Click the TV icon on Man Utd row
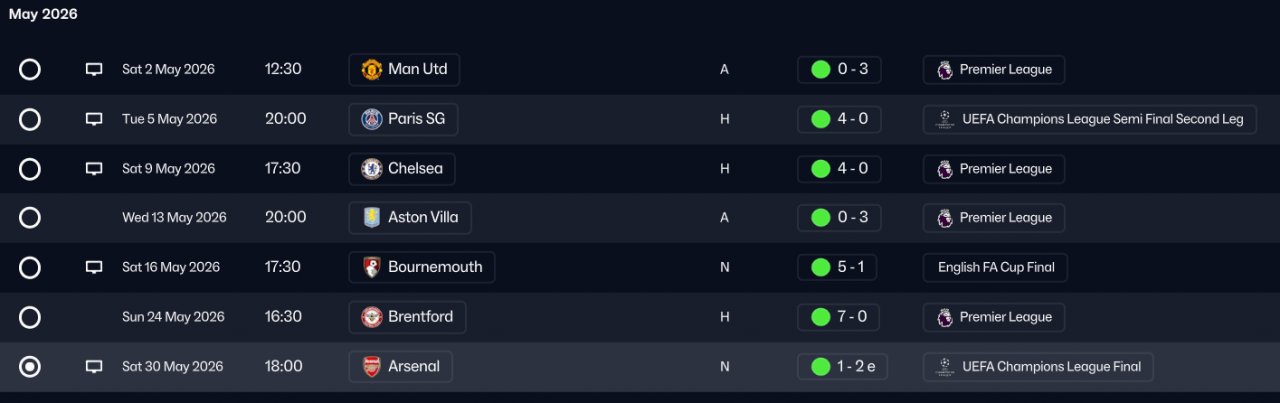The width and height of the screenshot is (1280, 403). (94, 69)
